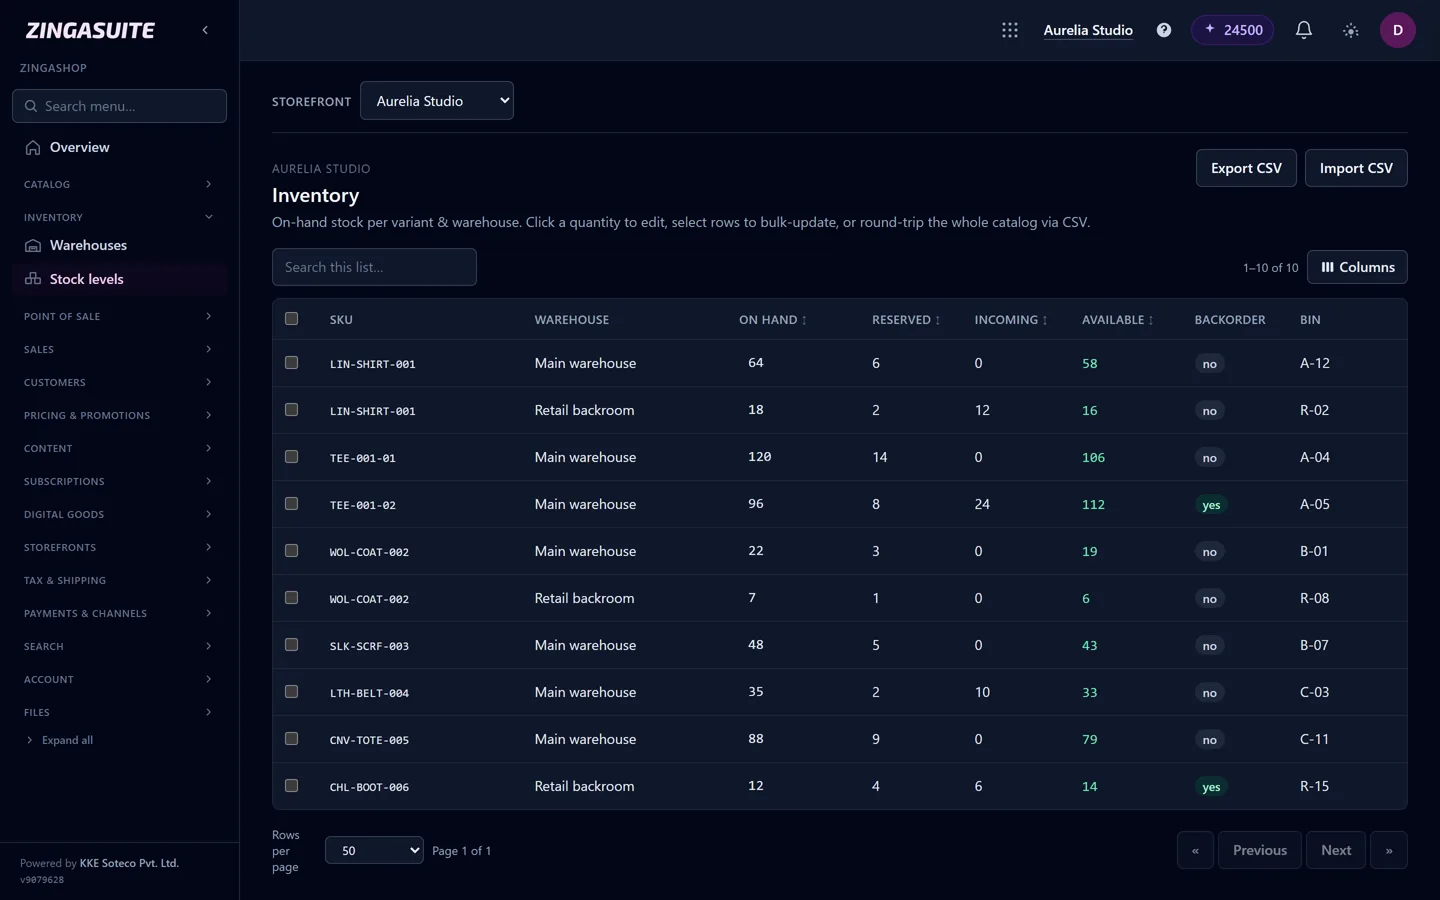Screen dimensions: 1440x900
Task: Click the 24500 credits badge
Action: coord(1232,30)
